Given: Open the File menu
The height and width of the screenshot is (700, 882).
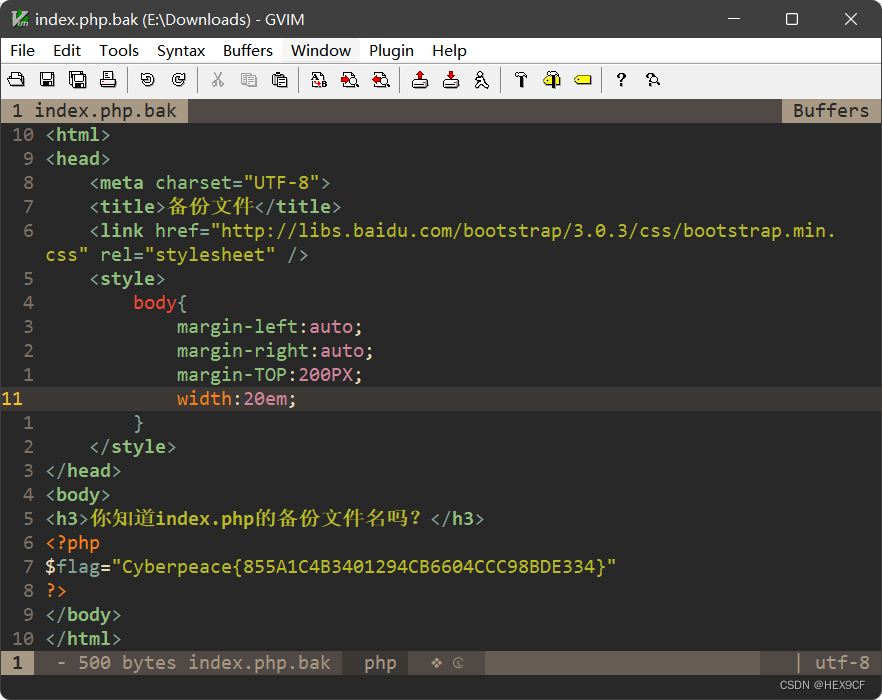Looking at the screenshot, I should coord(22,51).
